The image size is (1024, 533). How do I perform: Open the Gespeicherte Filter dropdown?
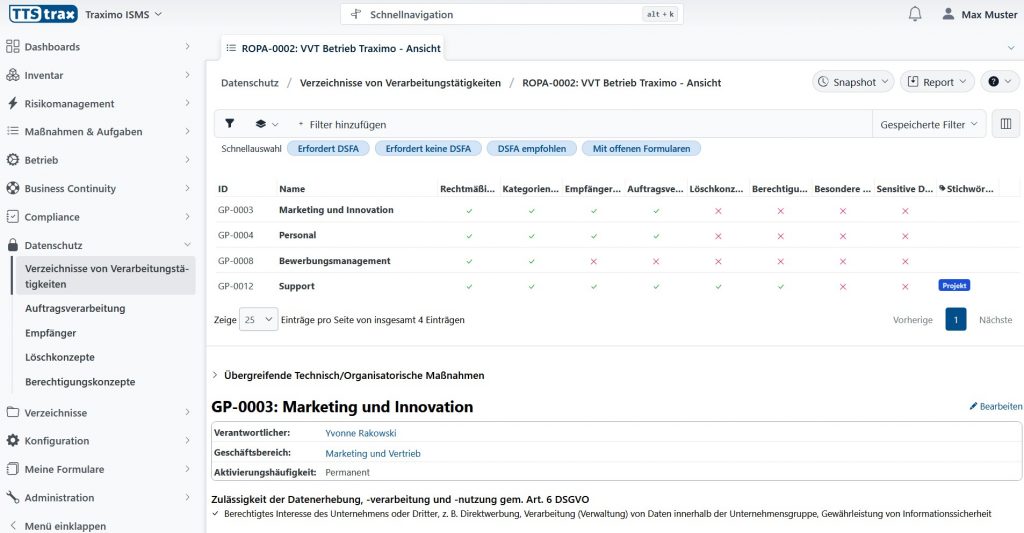click(929, 124)
